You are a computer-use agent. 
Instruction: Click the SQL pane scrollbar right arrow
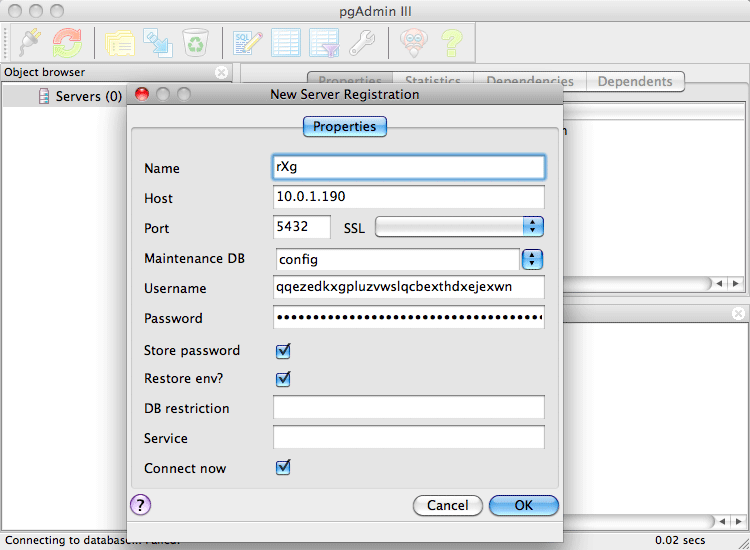[x=739, y=521]
